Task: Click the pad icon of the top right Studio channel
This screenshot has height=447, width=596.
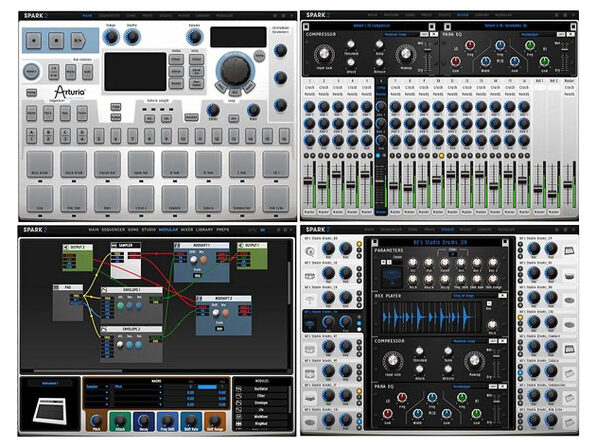Action: point(569,250)
